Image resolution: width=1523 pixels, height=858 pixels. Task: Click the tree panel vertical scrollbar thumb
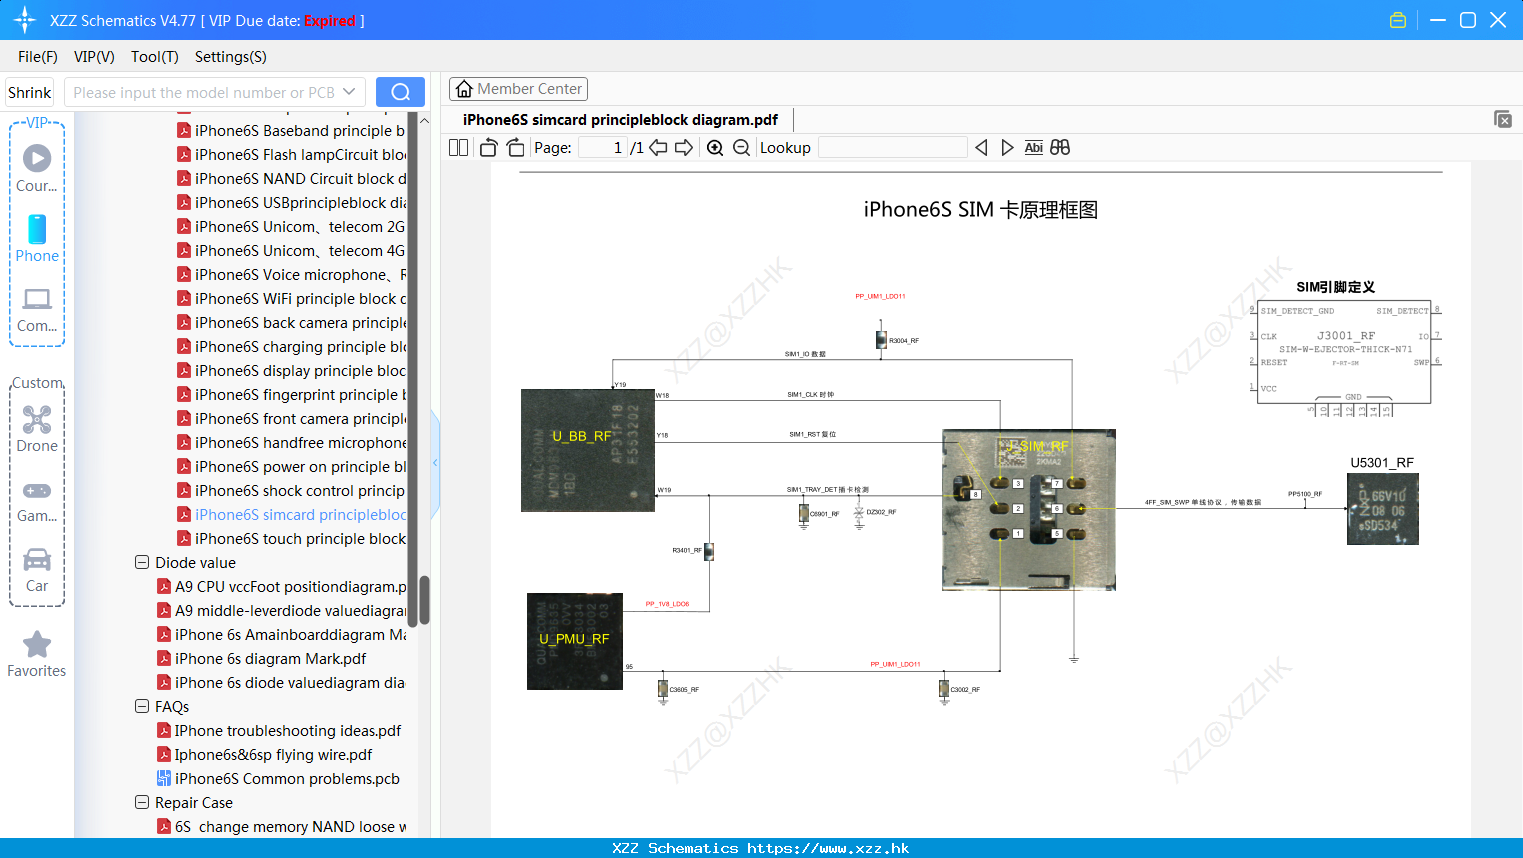coord(424,600)
